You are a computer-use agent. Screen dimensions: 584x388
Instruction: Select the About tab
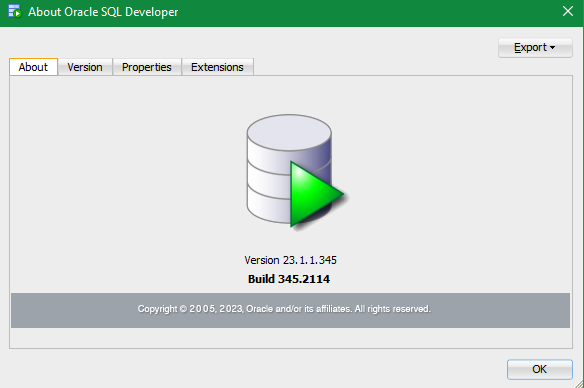point(33,67)
